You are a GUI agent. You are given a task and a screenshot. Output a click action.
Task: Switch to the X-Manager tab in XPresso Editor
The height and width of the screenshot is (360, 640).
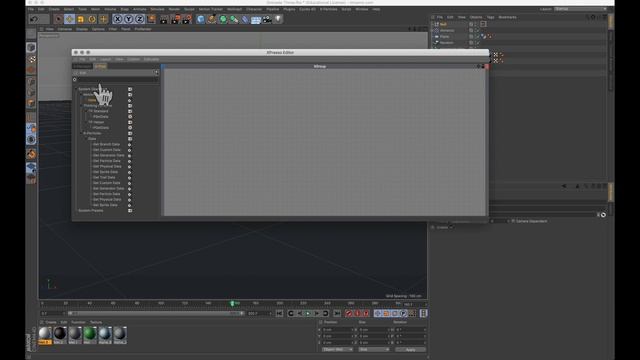[x=82, y=66]
